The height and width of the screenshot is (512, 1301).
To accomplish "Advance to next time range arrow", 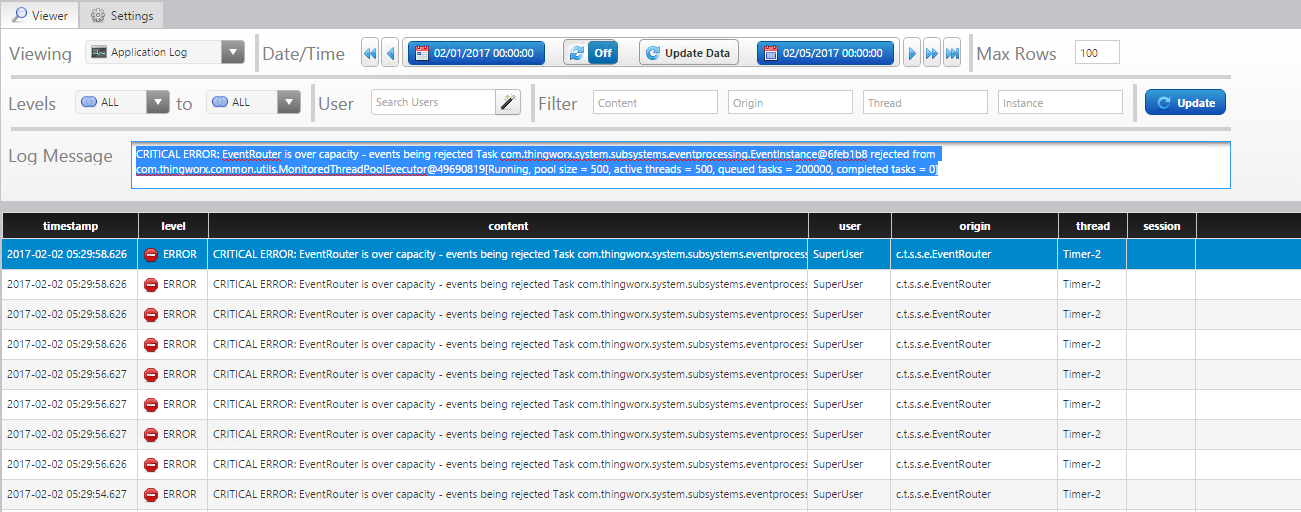I will point(911,53).
